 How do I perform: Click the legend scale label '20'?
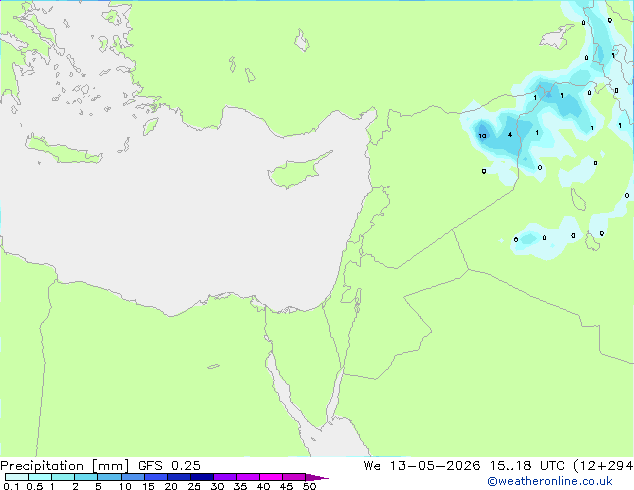(x=171, y=486)
